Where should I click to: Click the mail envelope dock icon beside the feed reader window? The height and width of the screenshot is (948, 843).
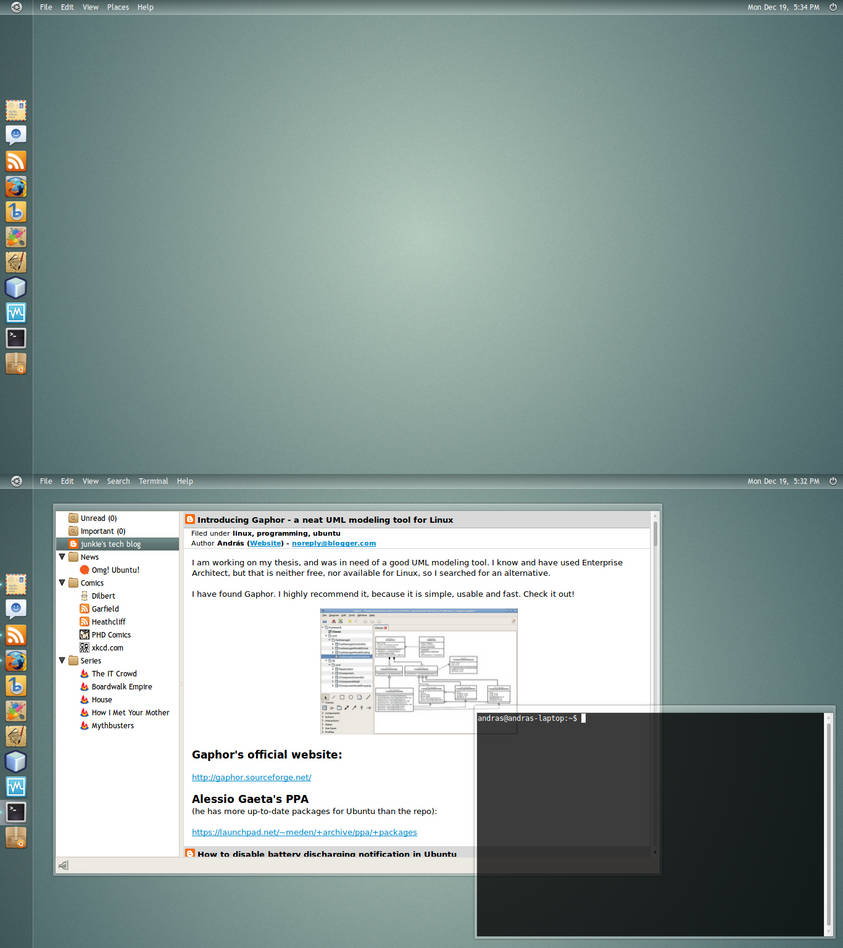coord(16,585)
